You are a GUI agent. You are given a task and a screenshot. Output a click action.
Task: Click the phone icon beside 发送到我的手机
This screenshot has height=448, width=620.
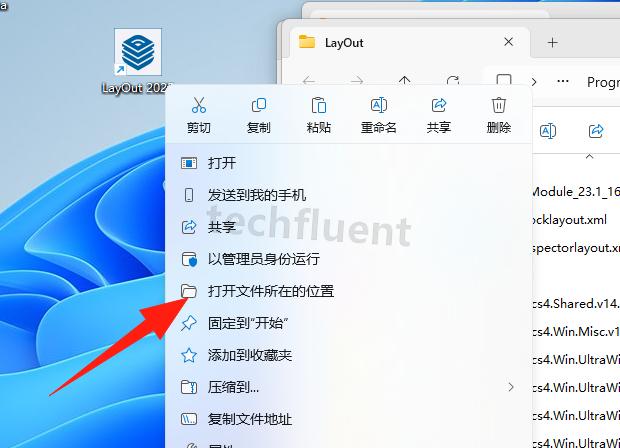(x=189, y=195)
